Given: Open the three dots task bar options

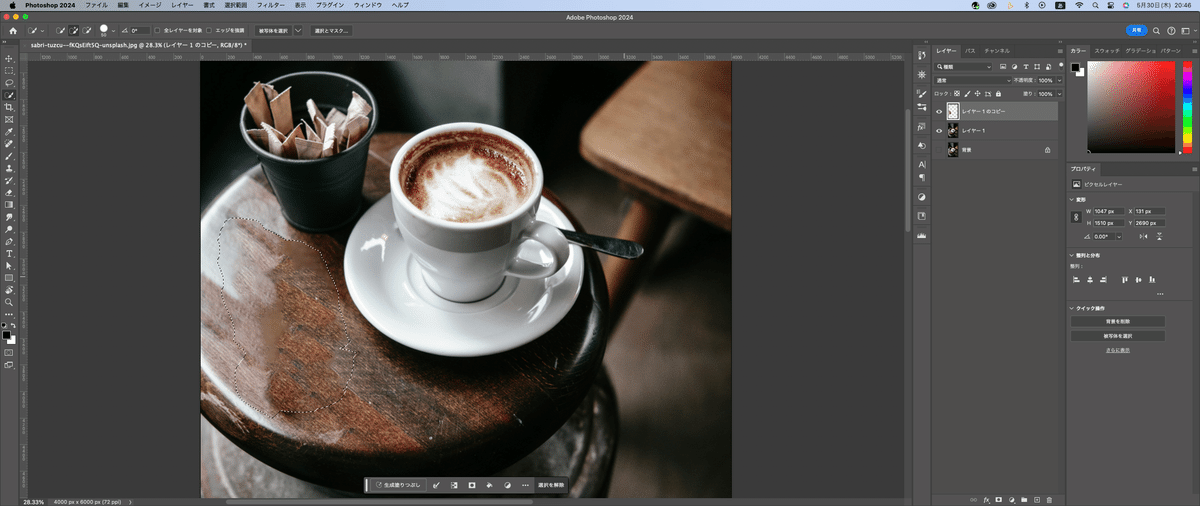Looking at the screenshot, I should 525,485.
